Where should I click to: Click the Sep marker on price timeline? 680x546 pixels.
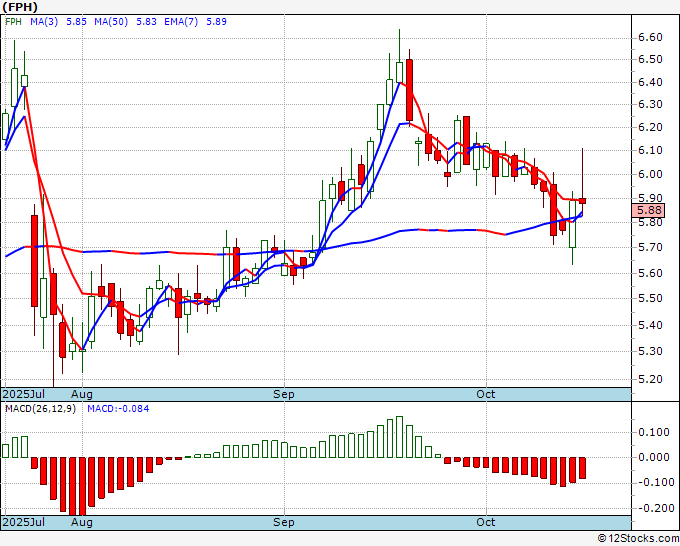click(x=284, y=394)
